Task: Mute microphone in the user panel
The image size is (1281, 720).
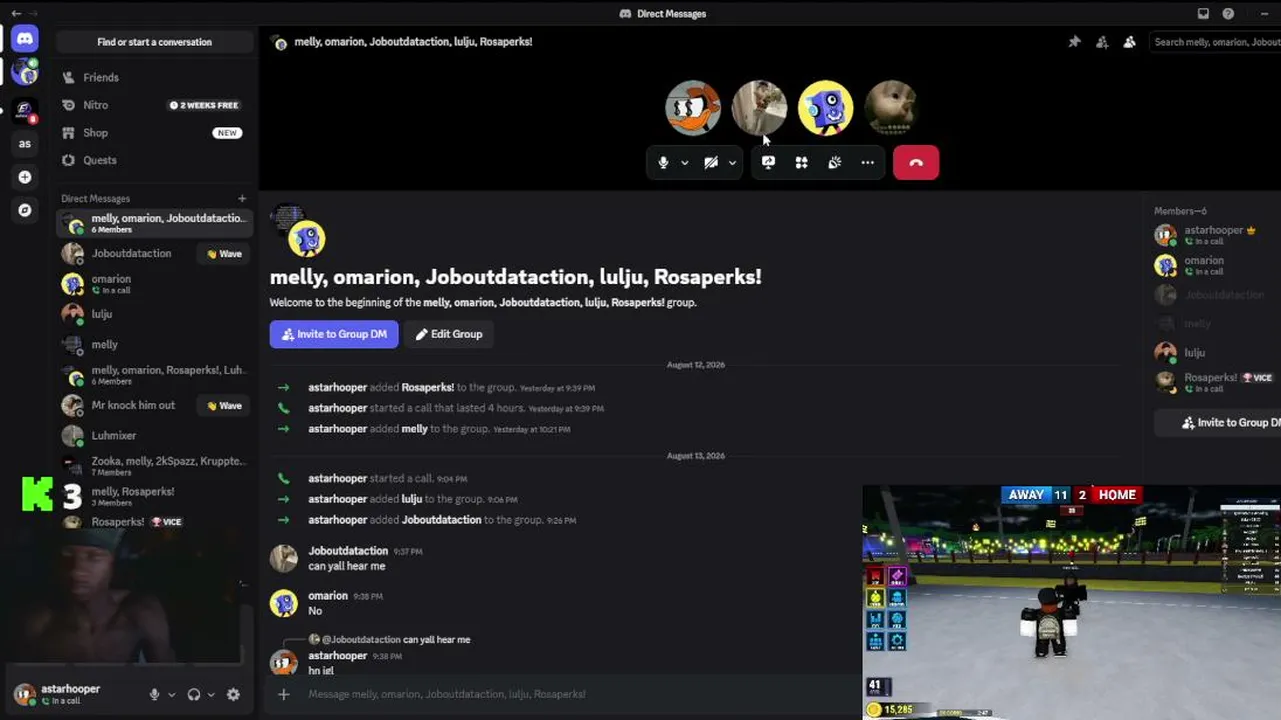Action: point(154,695)
